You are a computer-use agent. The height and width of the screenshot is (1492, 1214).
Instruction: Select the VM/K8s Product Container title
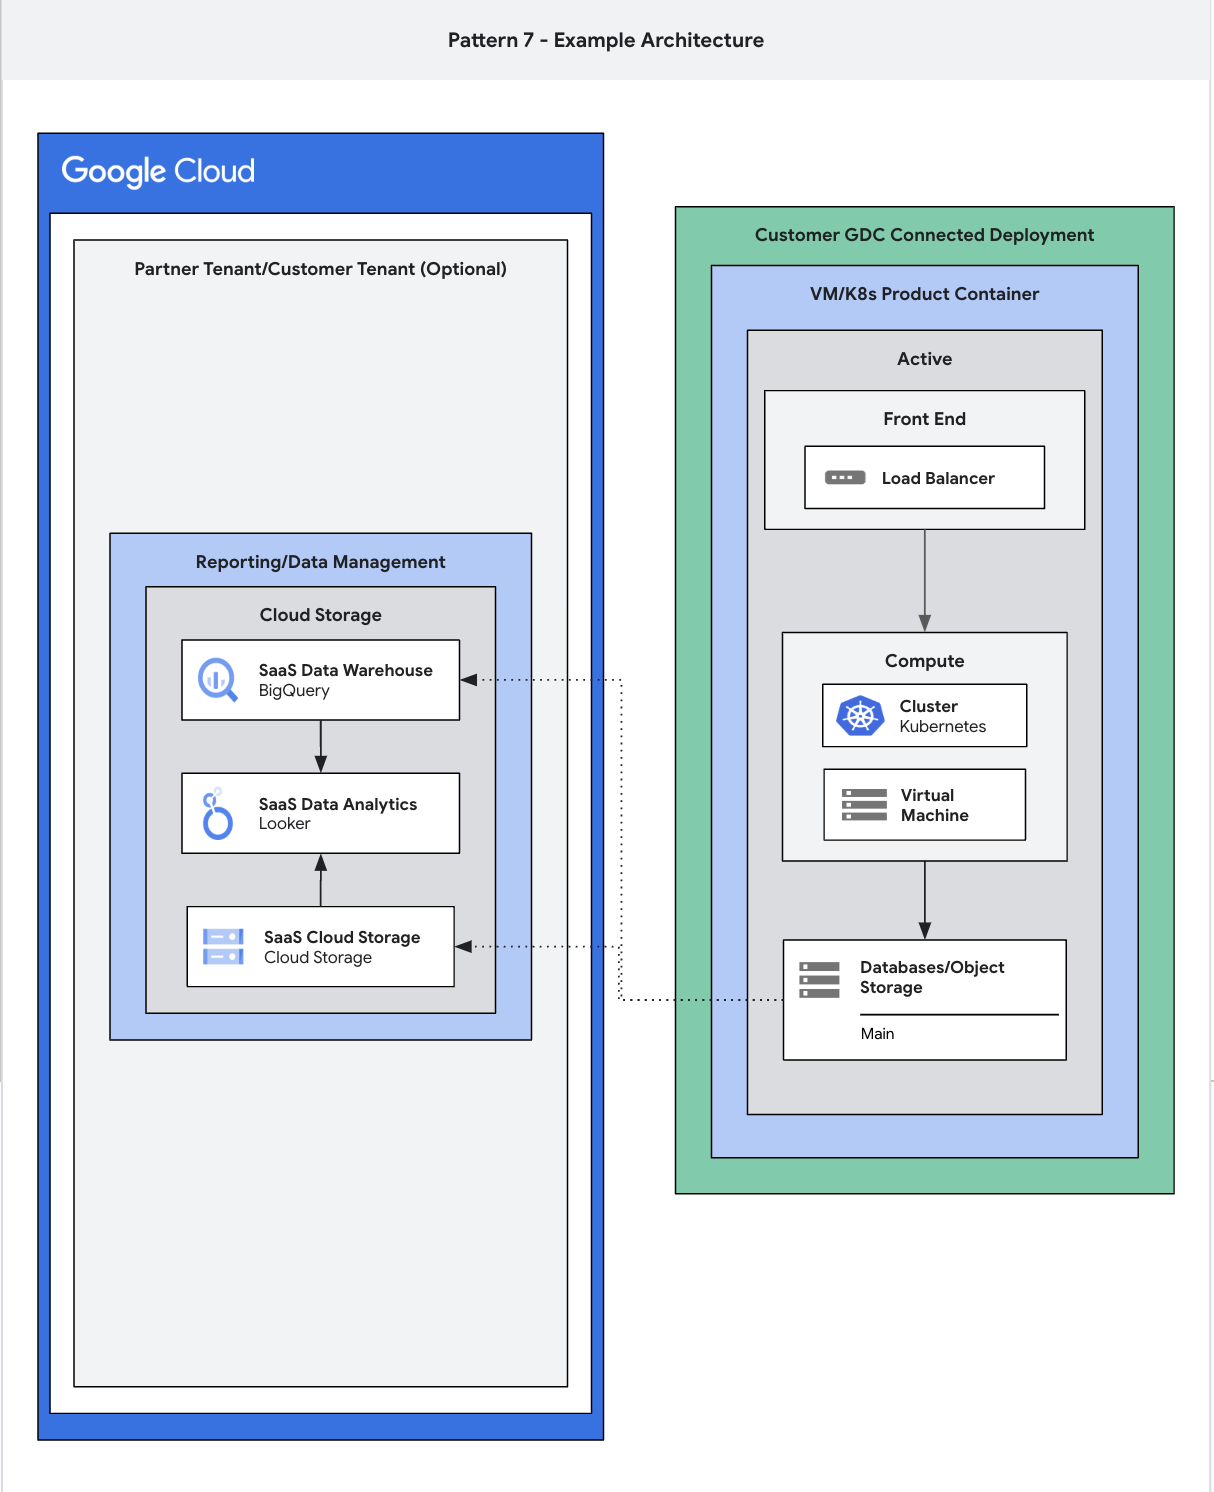924,294
